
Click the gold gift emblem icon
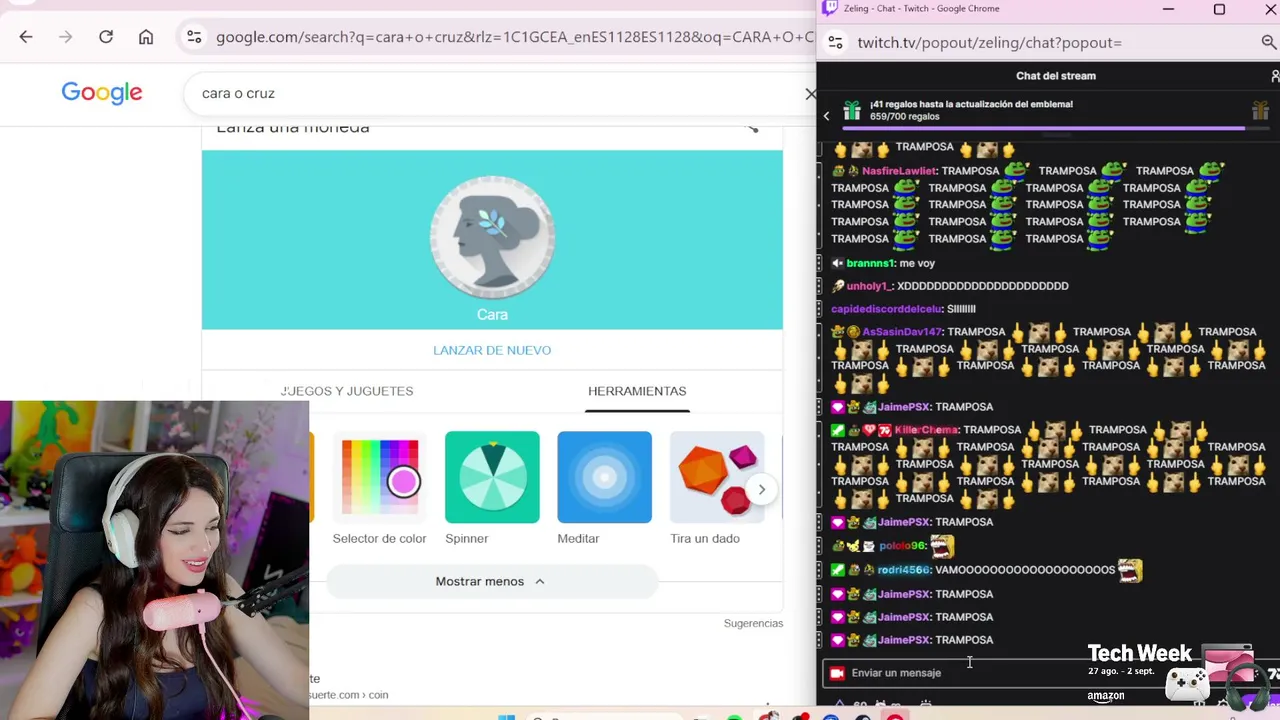1260,110
